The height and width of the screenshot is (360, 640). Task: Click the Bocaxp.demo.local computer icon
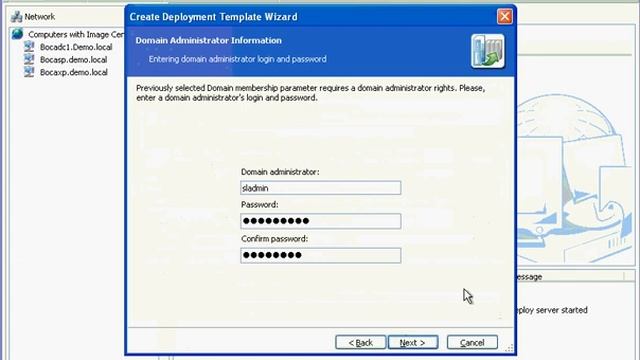29,72
